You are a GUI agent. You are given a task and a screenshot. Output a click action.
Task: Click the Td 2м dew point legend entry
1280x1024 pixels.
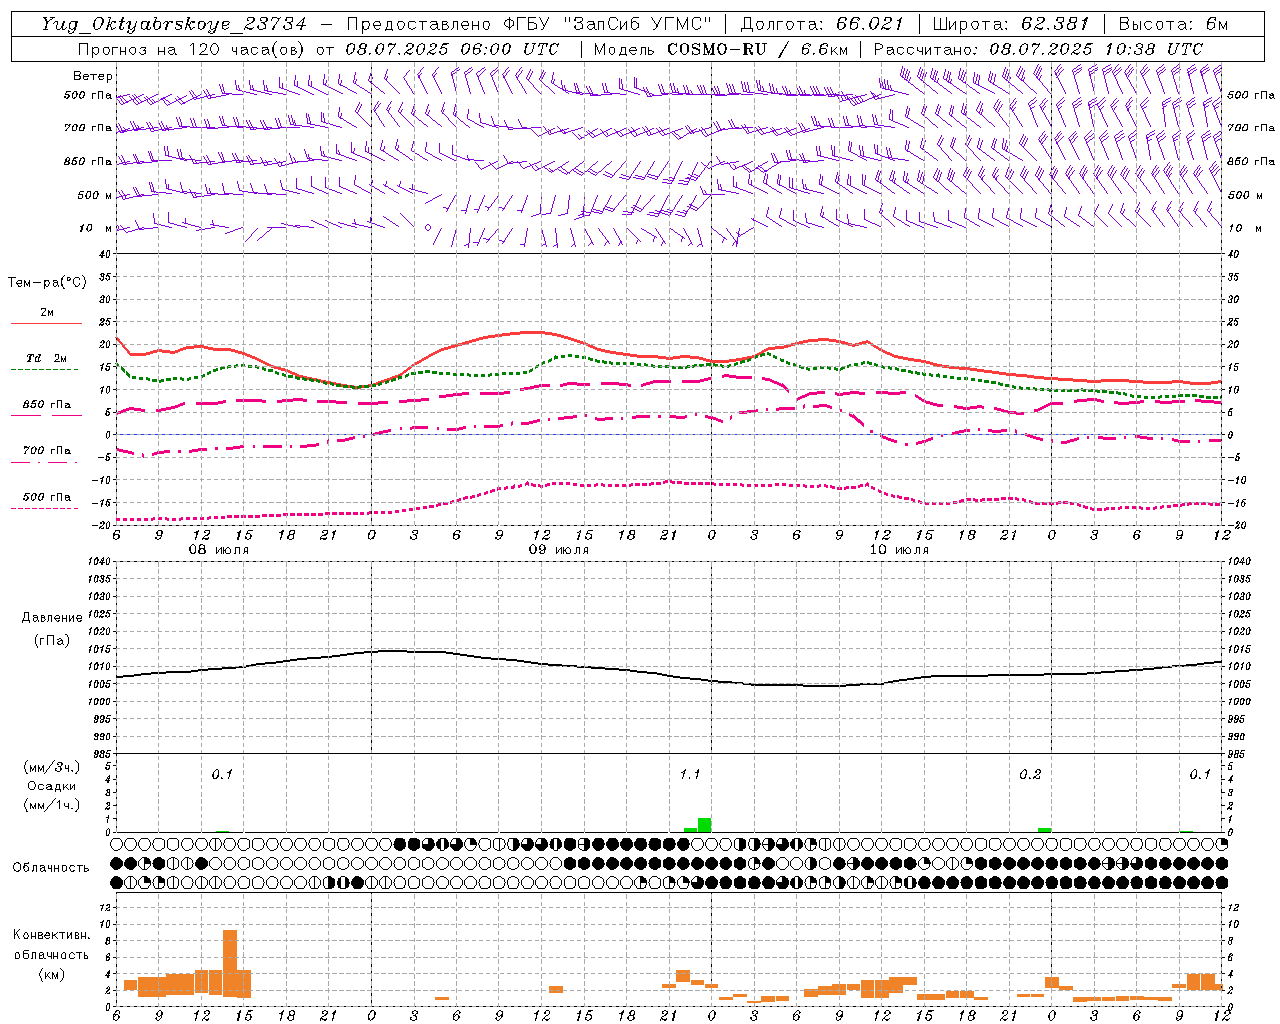point(46,358)
